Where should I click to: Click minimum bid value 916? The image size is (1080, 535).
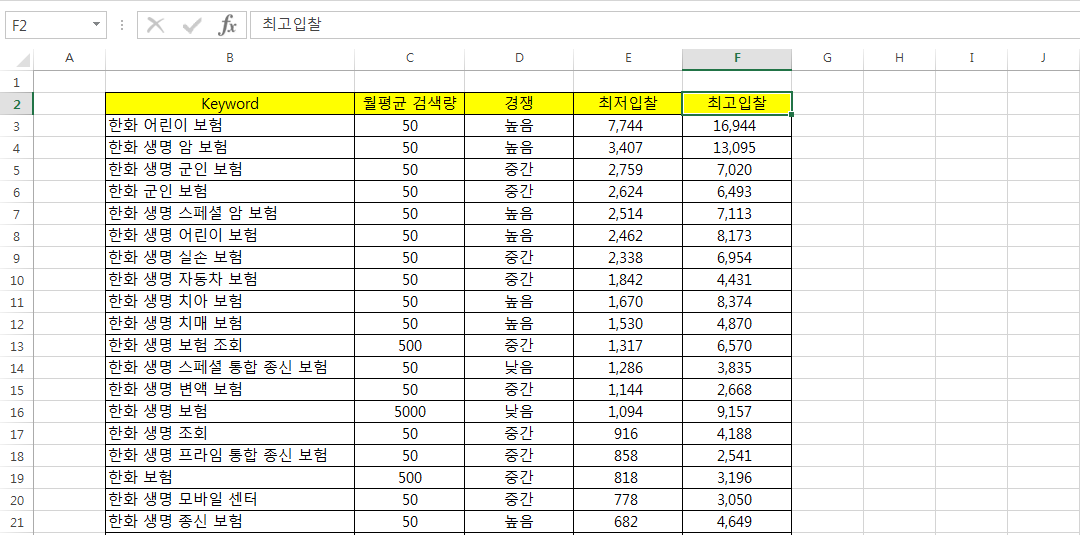pos(628,434)
